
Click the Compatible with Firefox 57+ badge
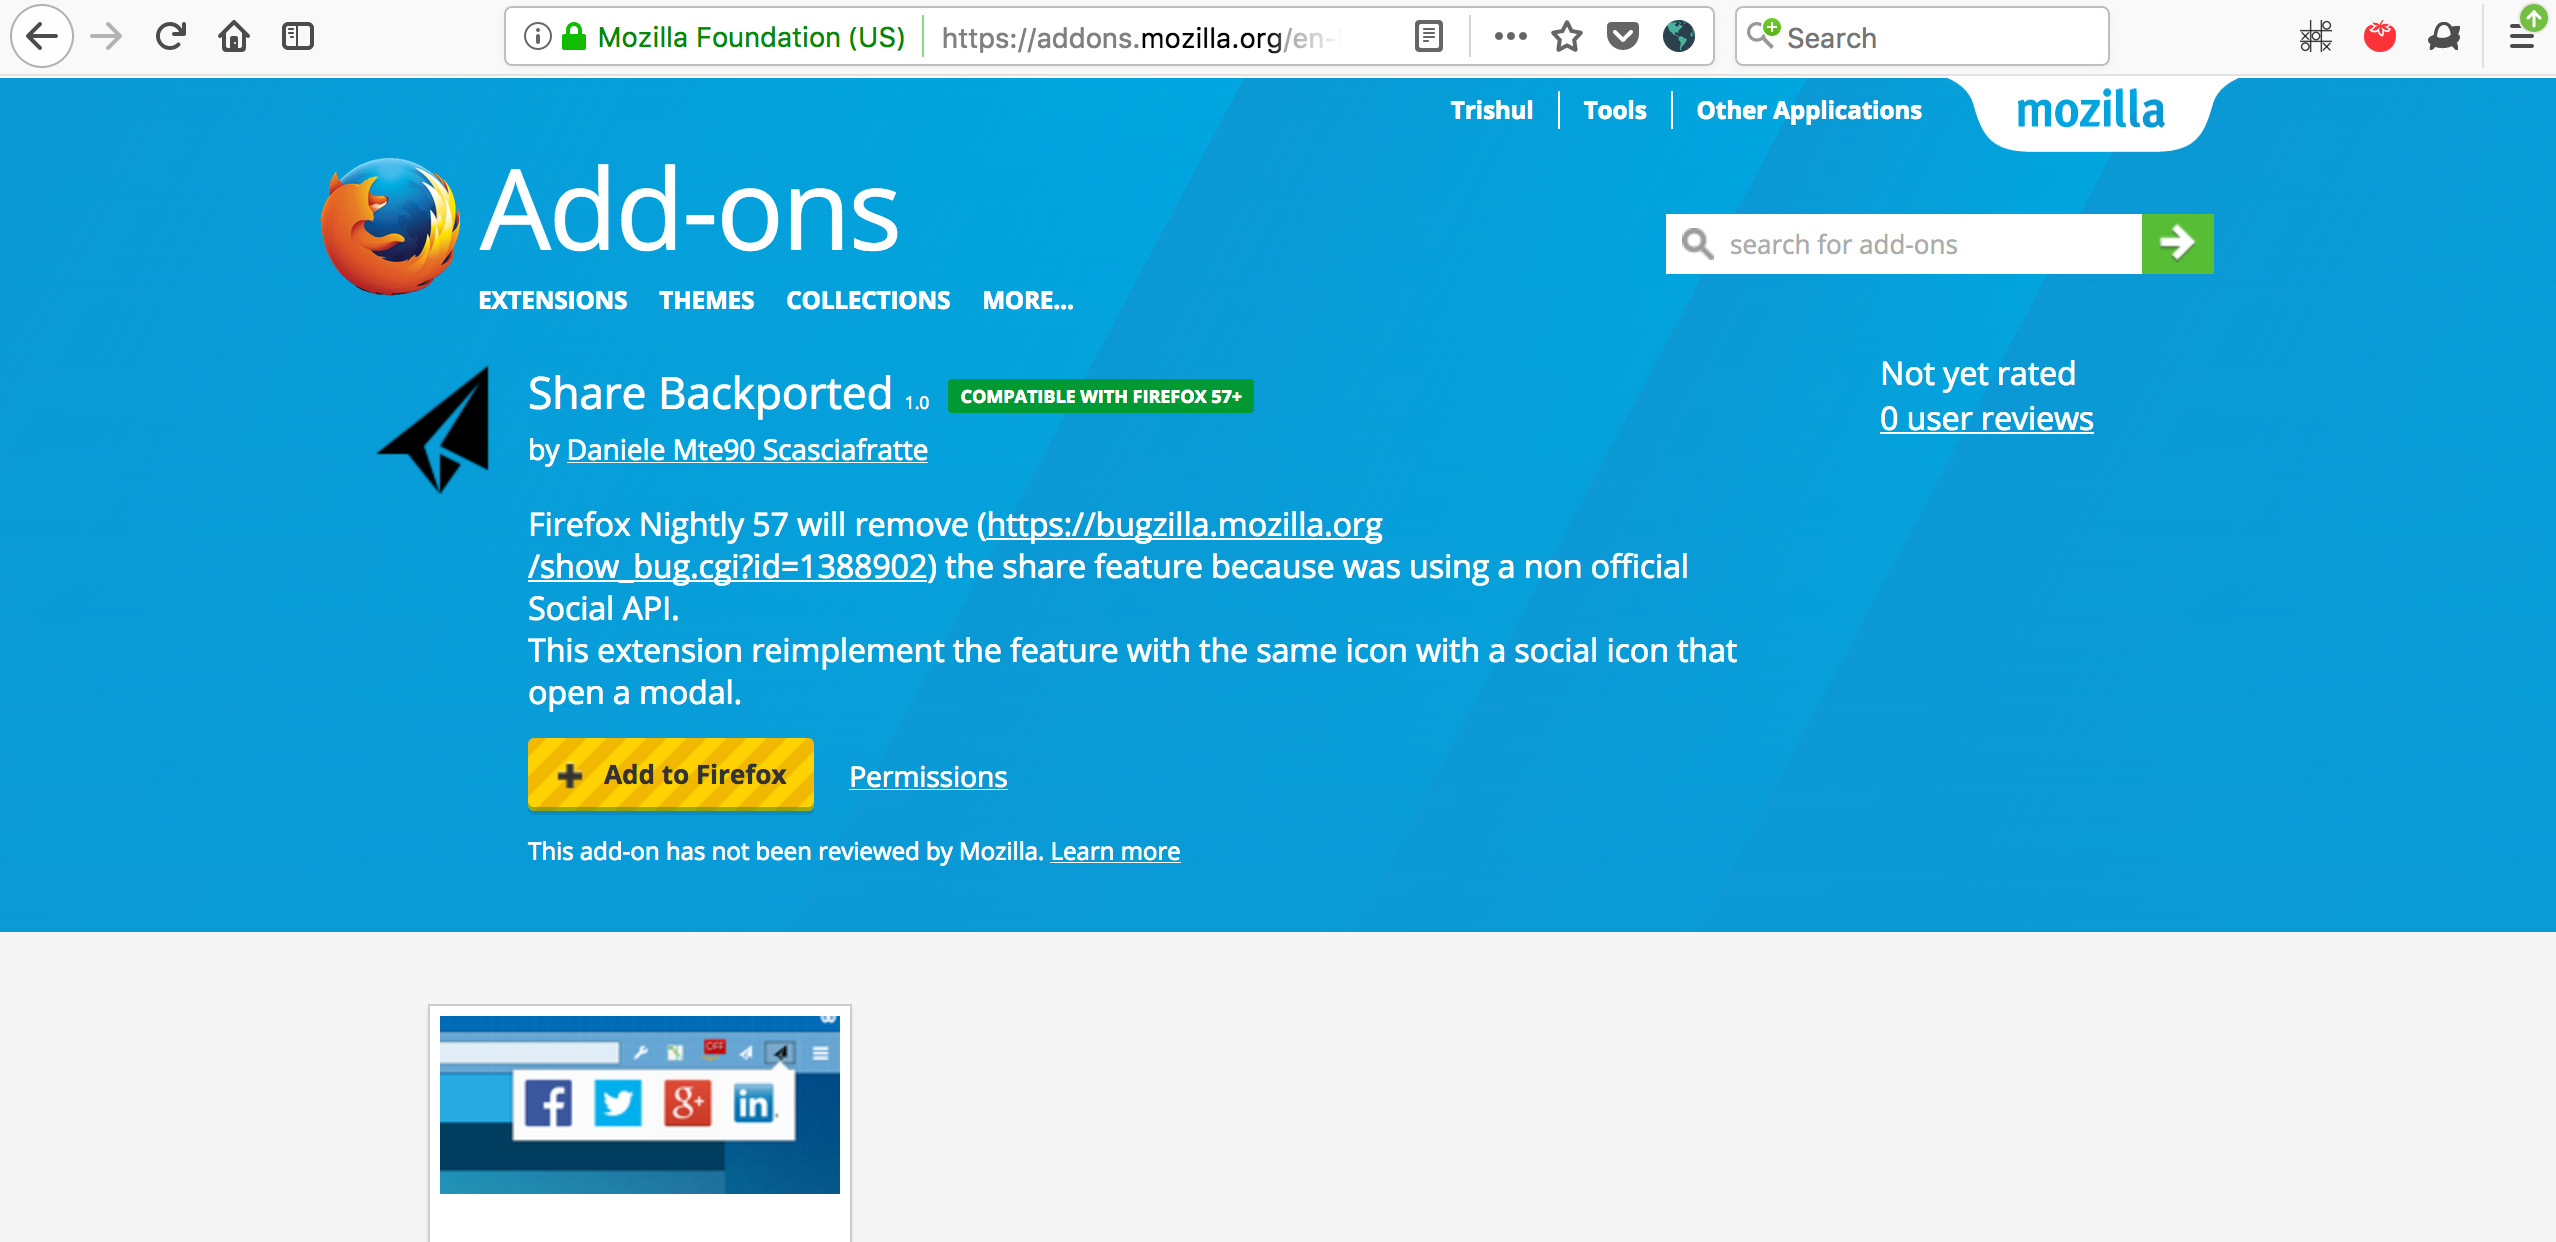(x=1100, y=396)
